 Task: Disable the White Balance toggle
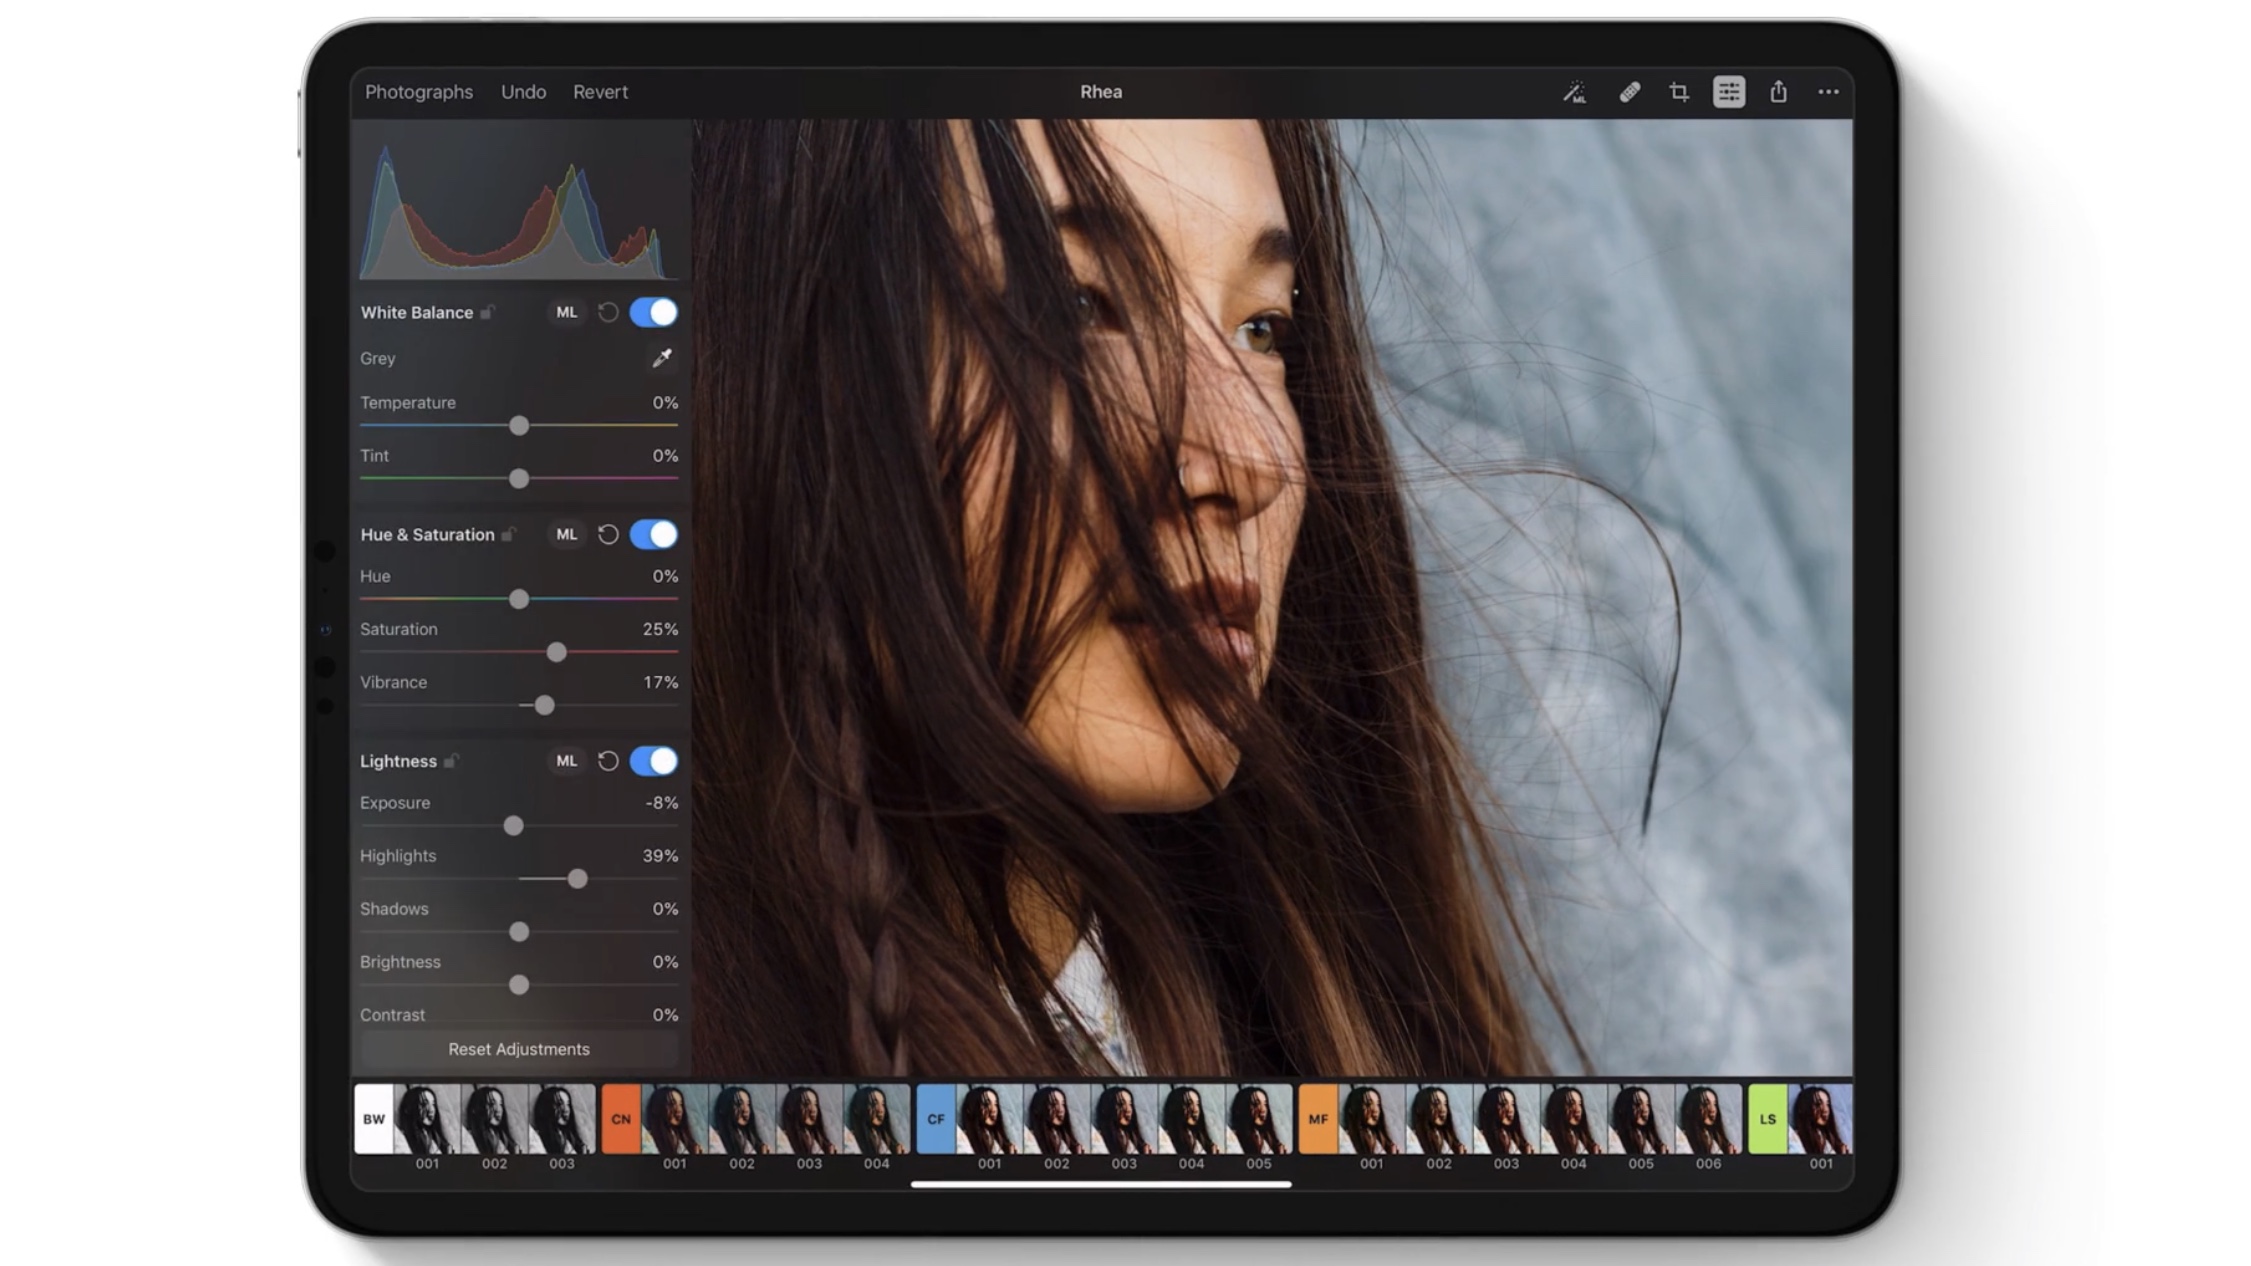654,312
